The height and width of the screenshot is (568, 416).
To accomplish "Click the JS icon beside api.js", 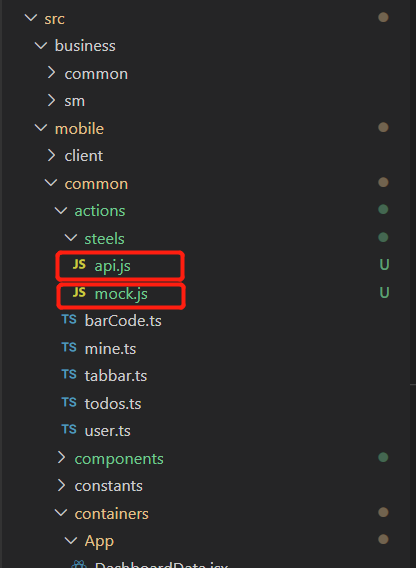I will (x=79, y=265).
